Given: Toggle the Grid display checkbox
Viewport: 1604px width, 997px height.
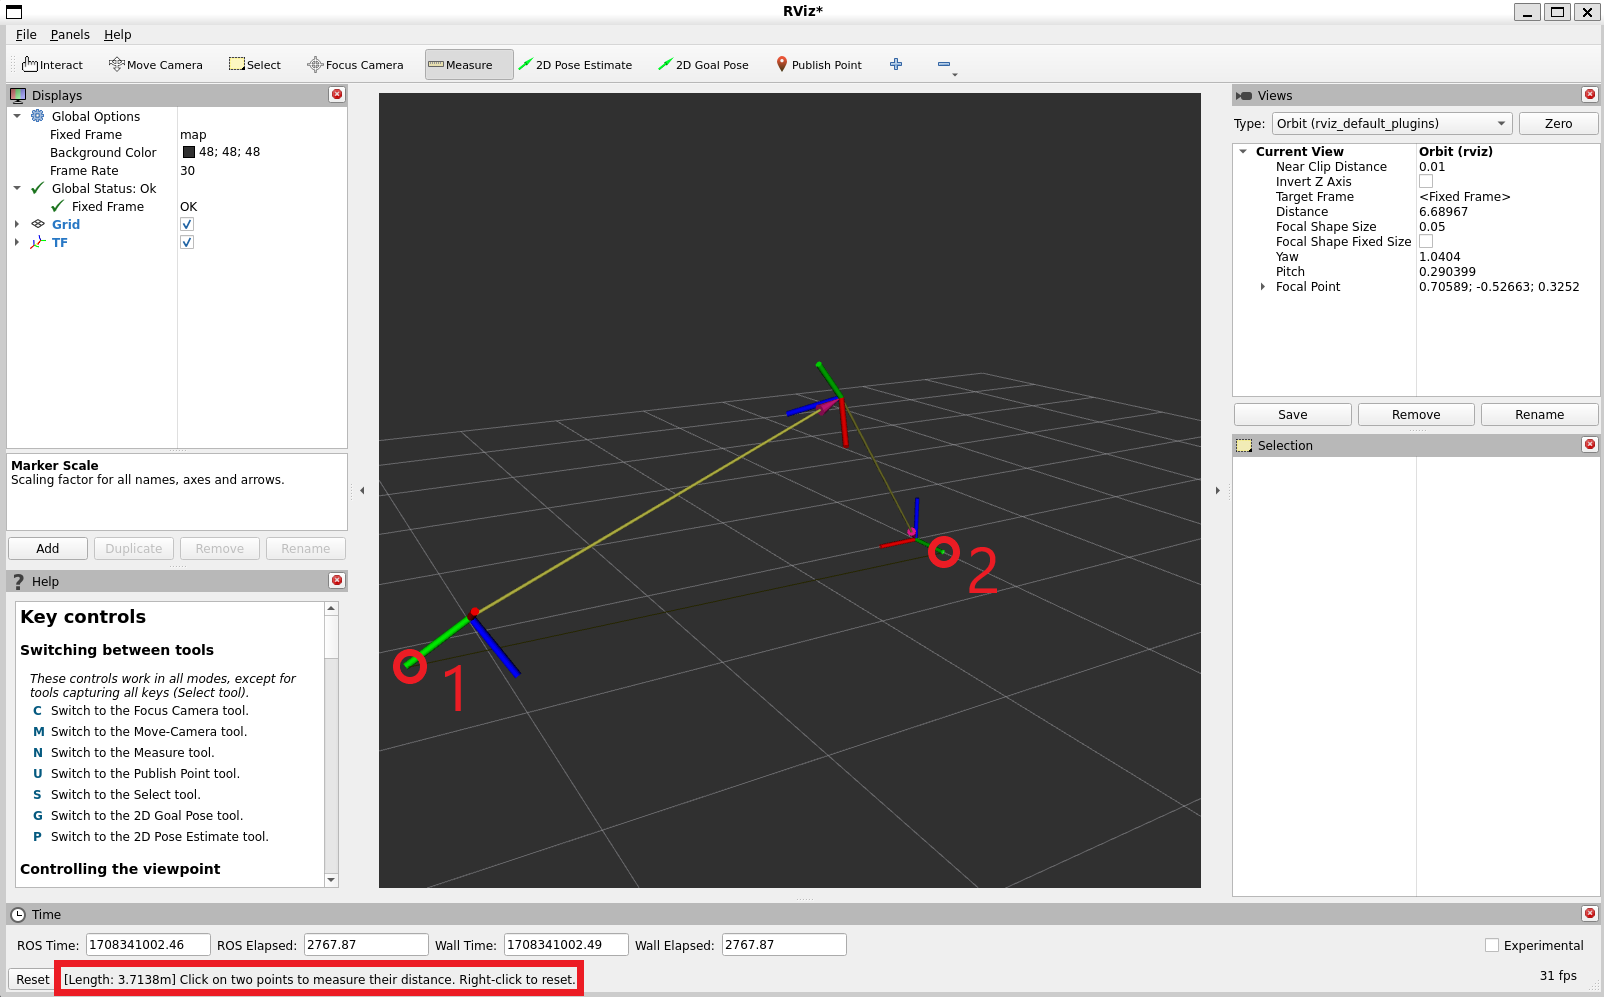Looking at the screenshot, I should click(x=187, y=225).
